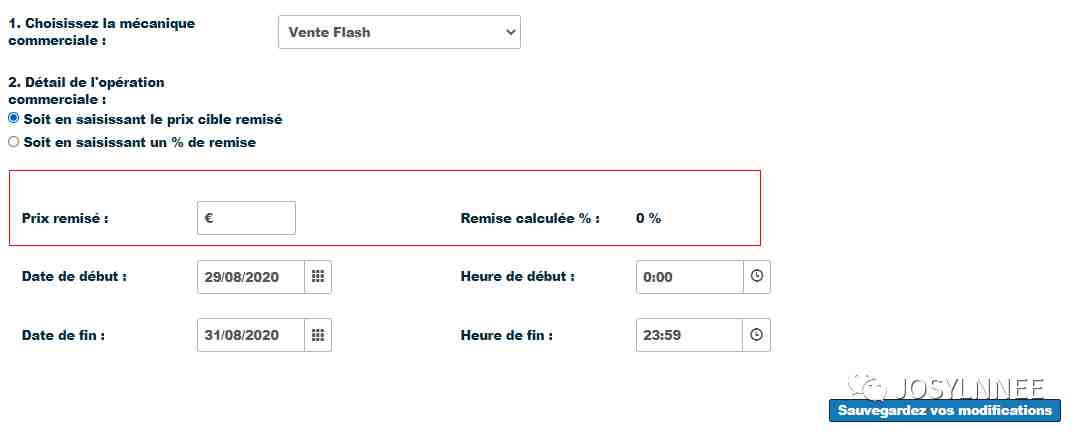
Task: Open the mécanique commerciale combo box
Action: (x=399, y=32)
